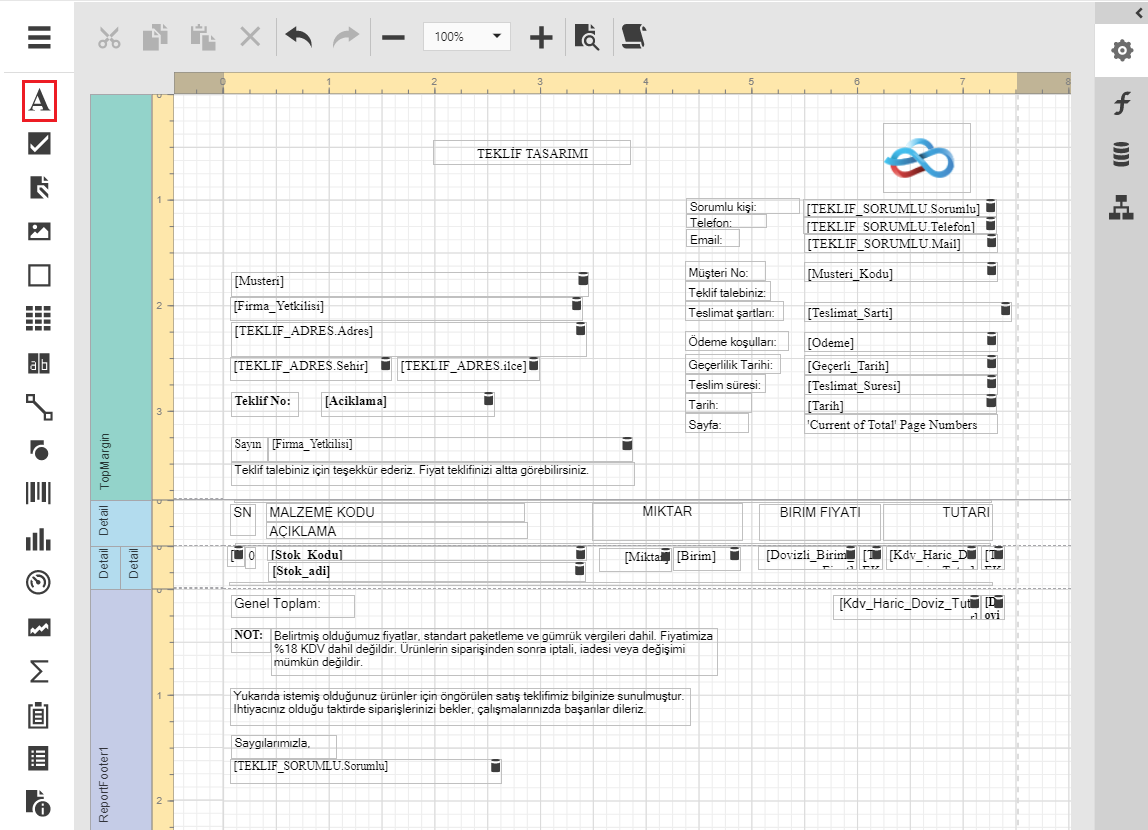Open the hamburger main menu
Viewport: 1148px width, 830px height.
[39, 38]
